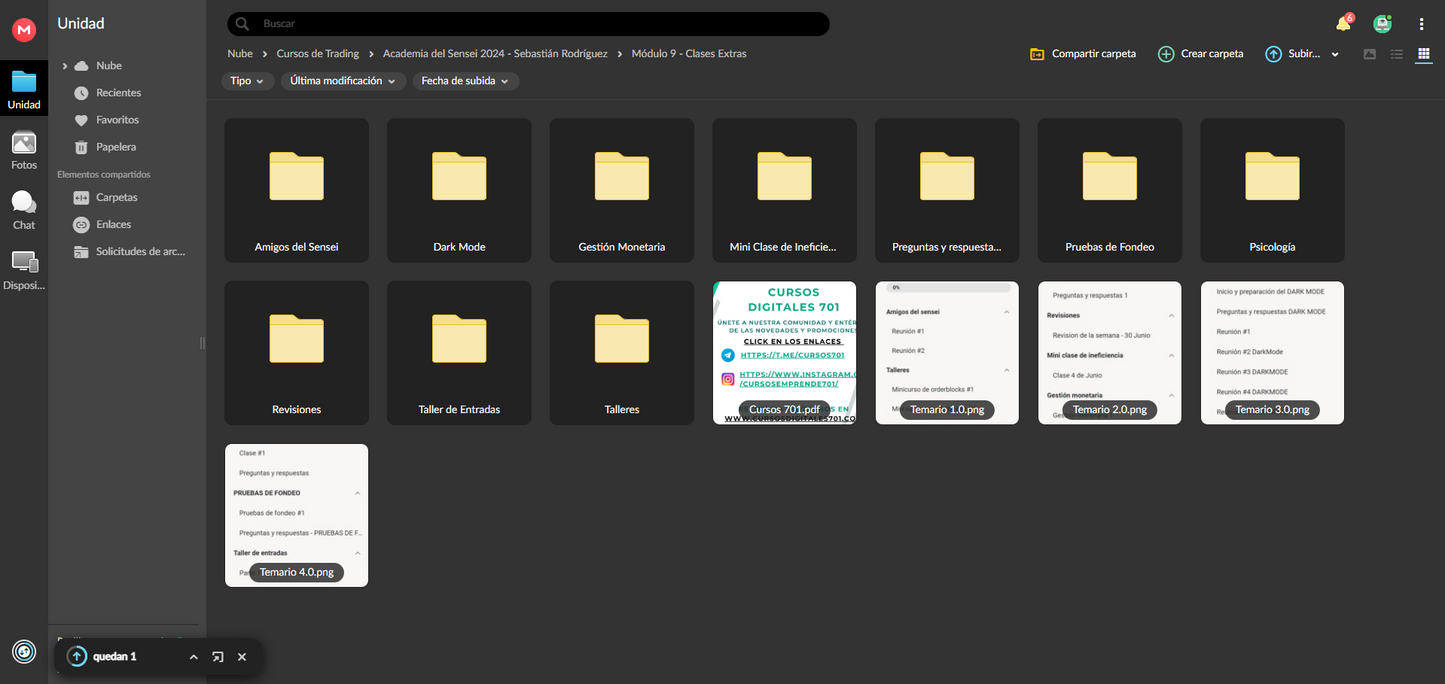
Task: Click the account avatar icon
Action: pyautogui.click(x=1382, y=24)
